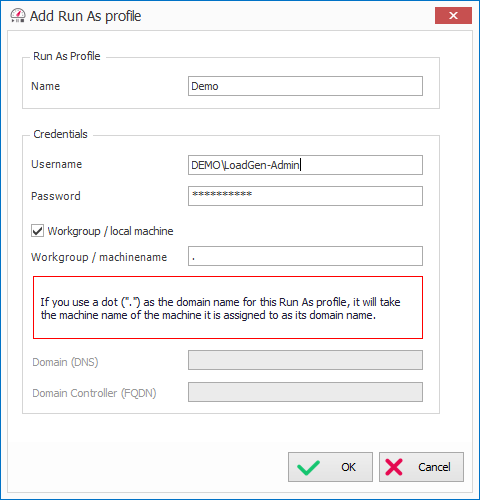This screenshot has height=500, width=480.
Task: Click into the Username field with DEMO\LoadGen-Admin
Action: click(305, 165)
